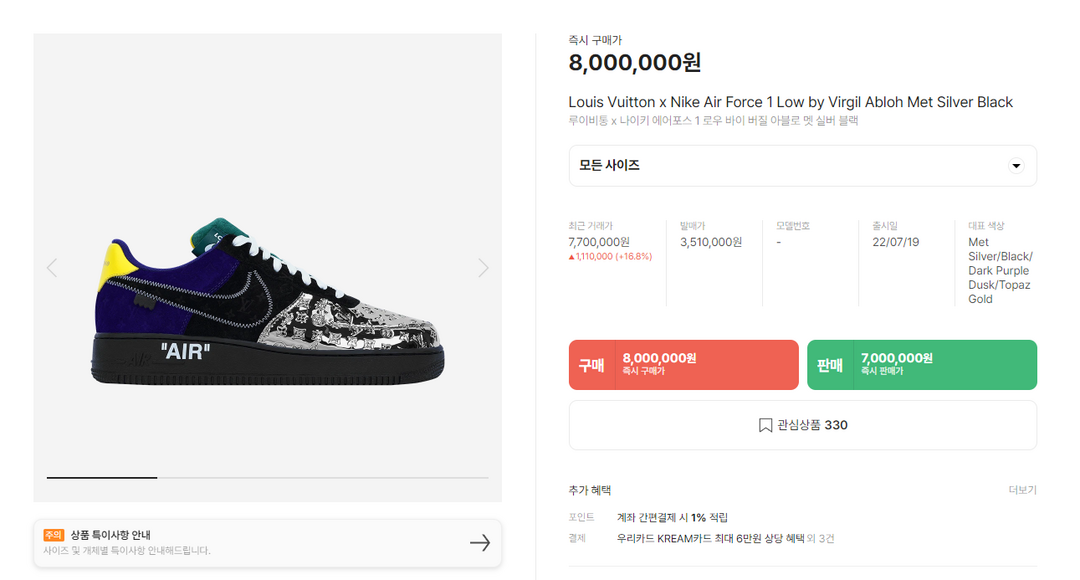Click the bookmark icon beside 관심상품
1080x580 pixels.
(765, 425)
